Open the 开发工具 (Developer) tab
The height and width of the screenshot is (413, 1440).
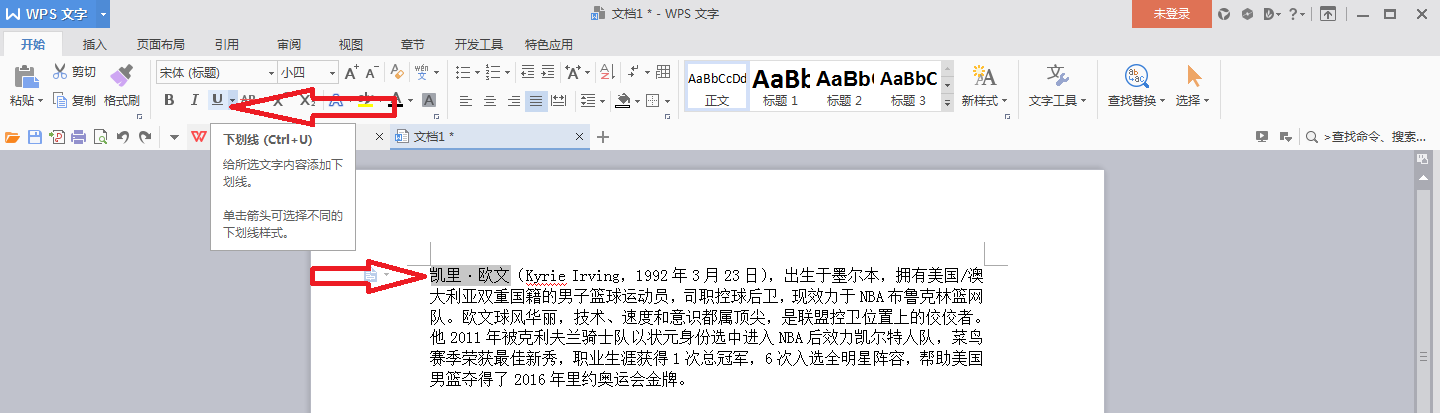click(479, 44)
